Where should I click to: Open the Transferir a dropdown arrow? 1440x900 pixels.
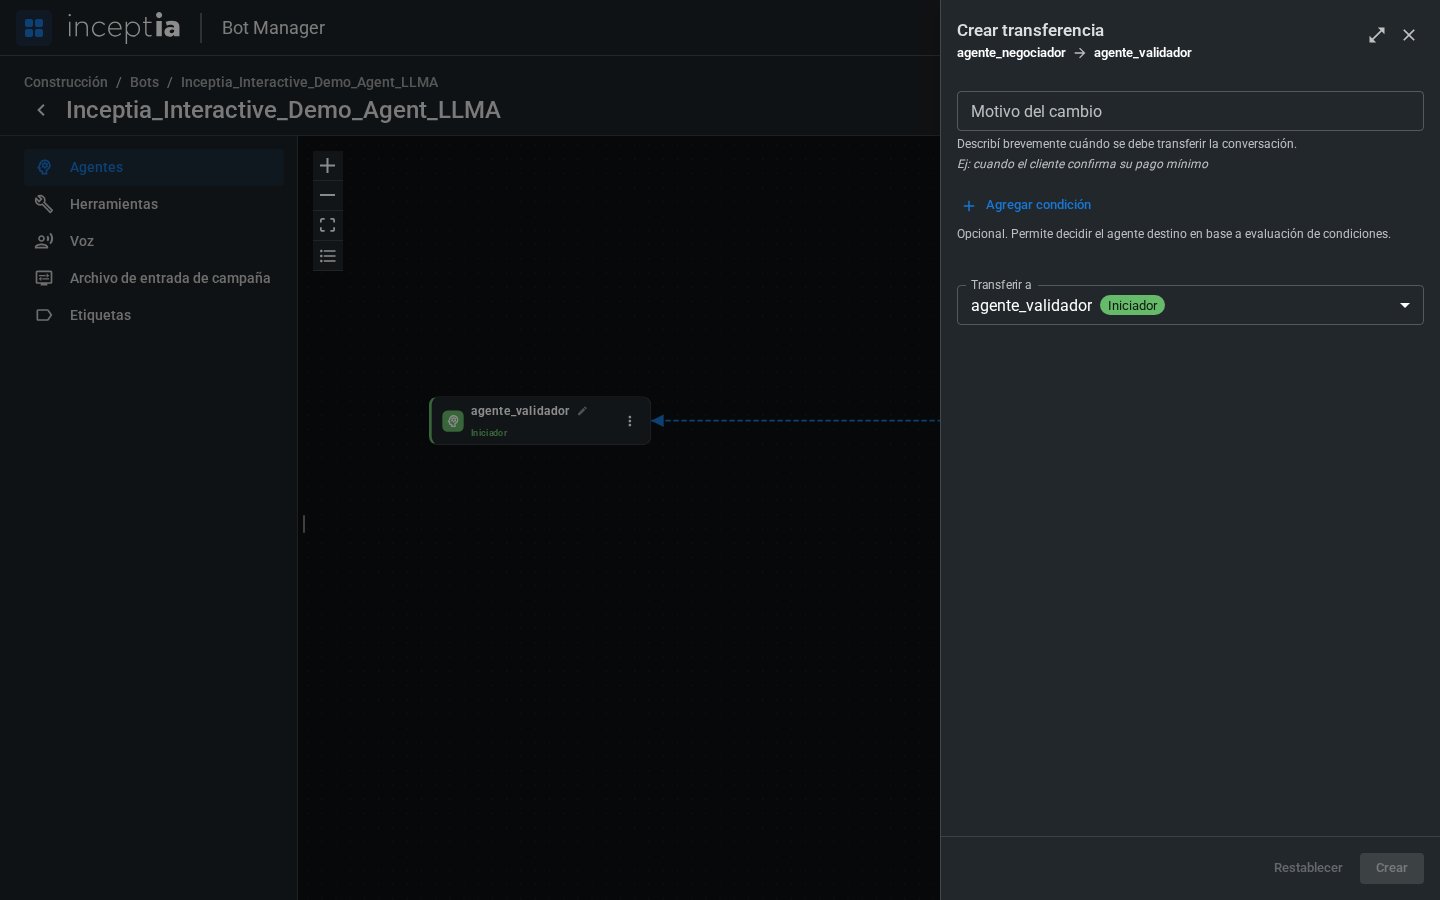pos(1404,305)
